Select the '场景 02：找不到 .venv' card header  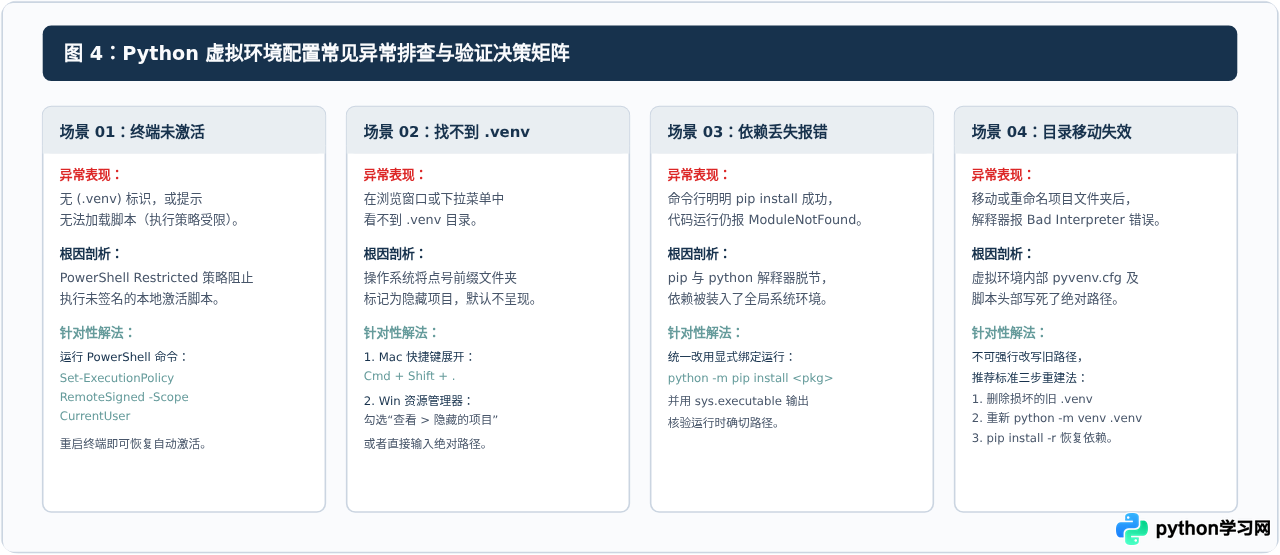pyautogui.click(x=488, y=131)
